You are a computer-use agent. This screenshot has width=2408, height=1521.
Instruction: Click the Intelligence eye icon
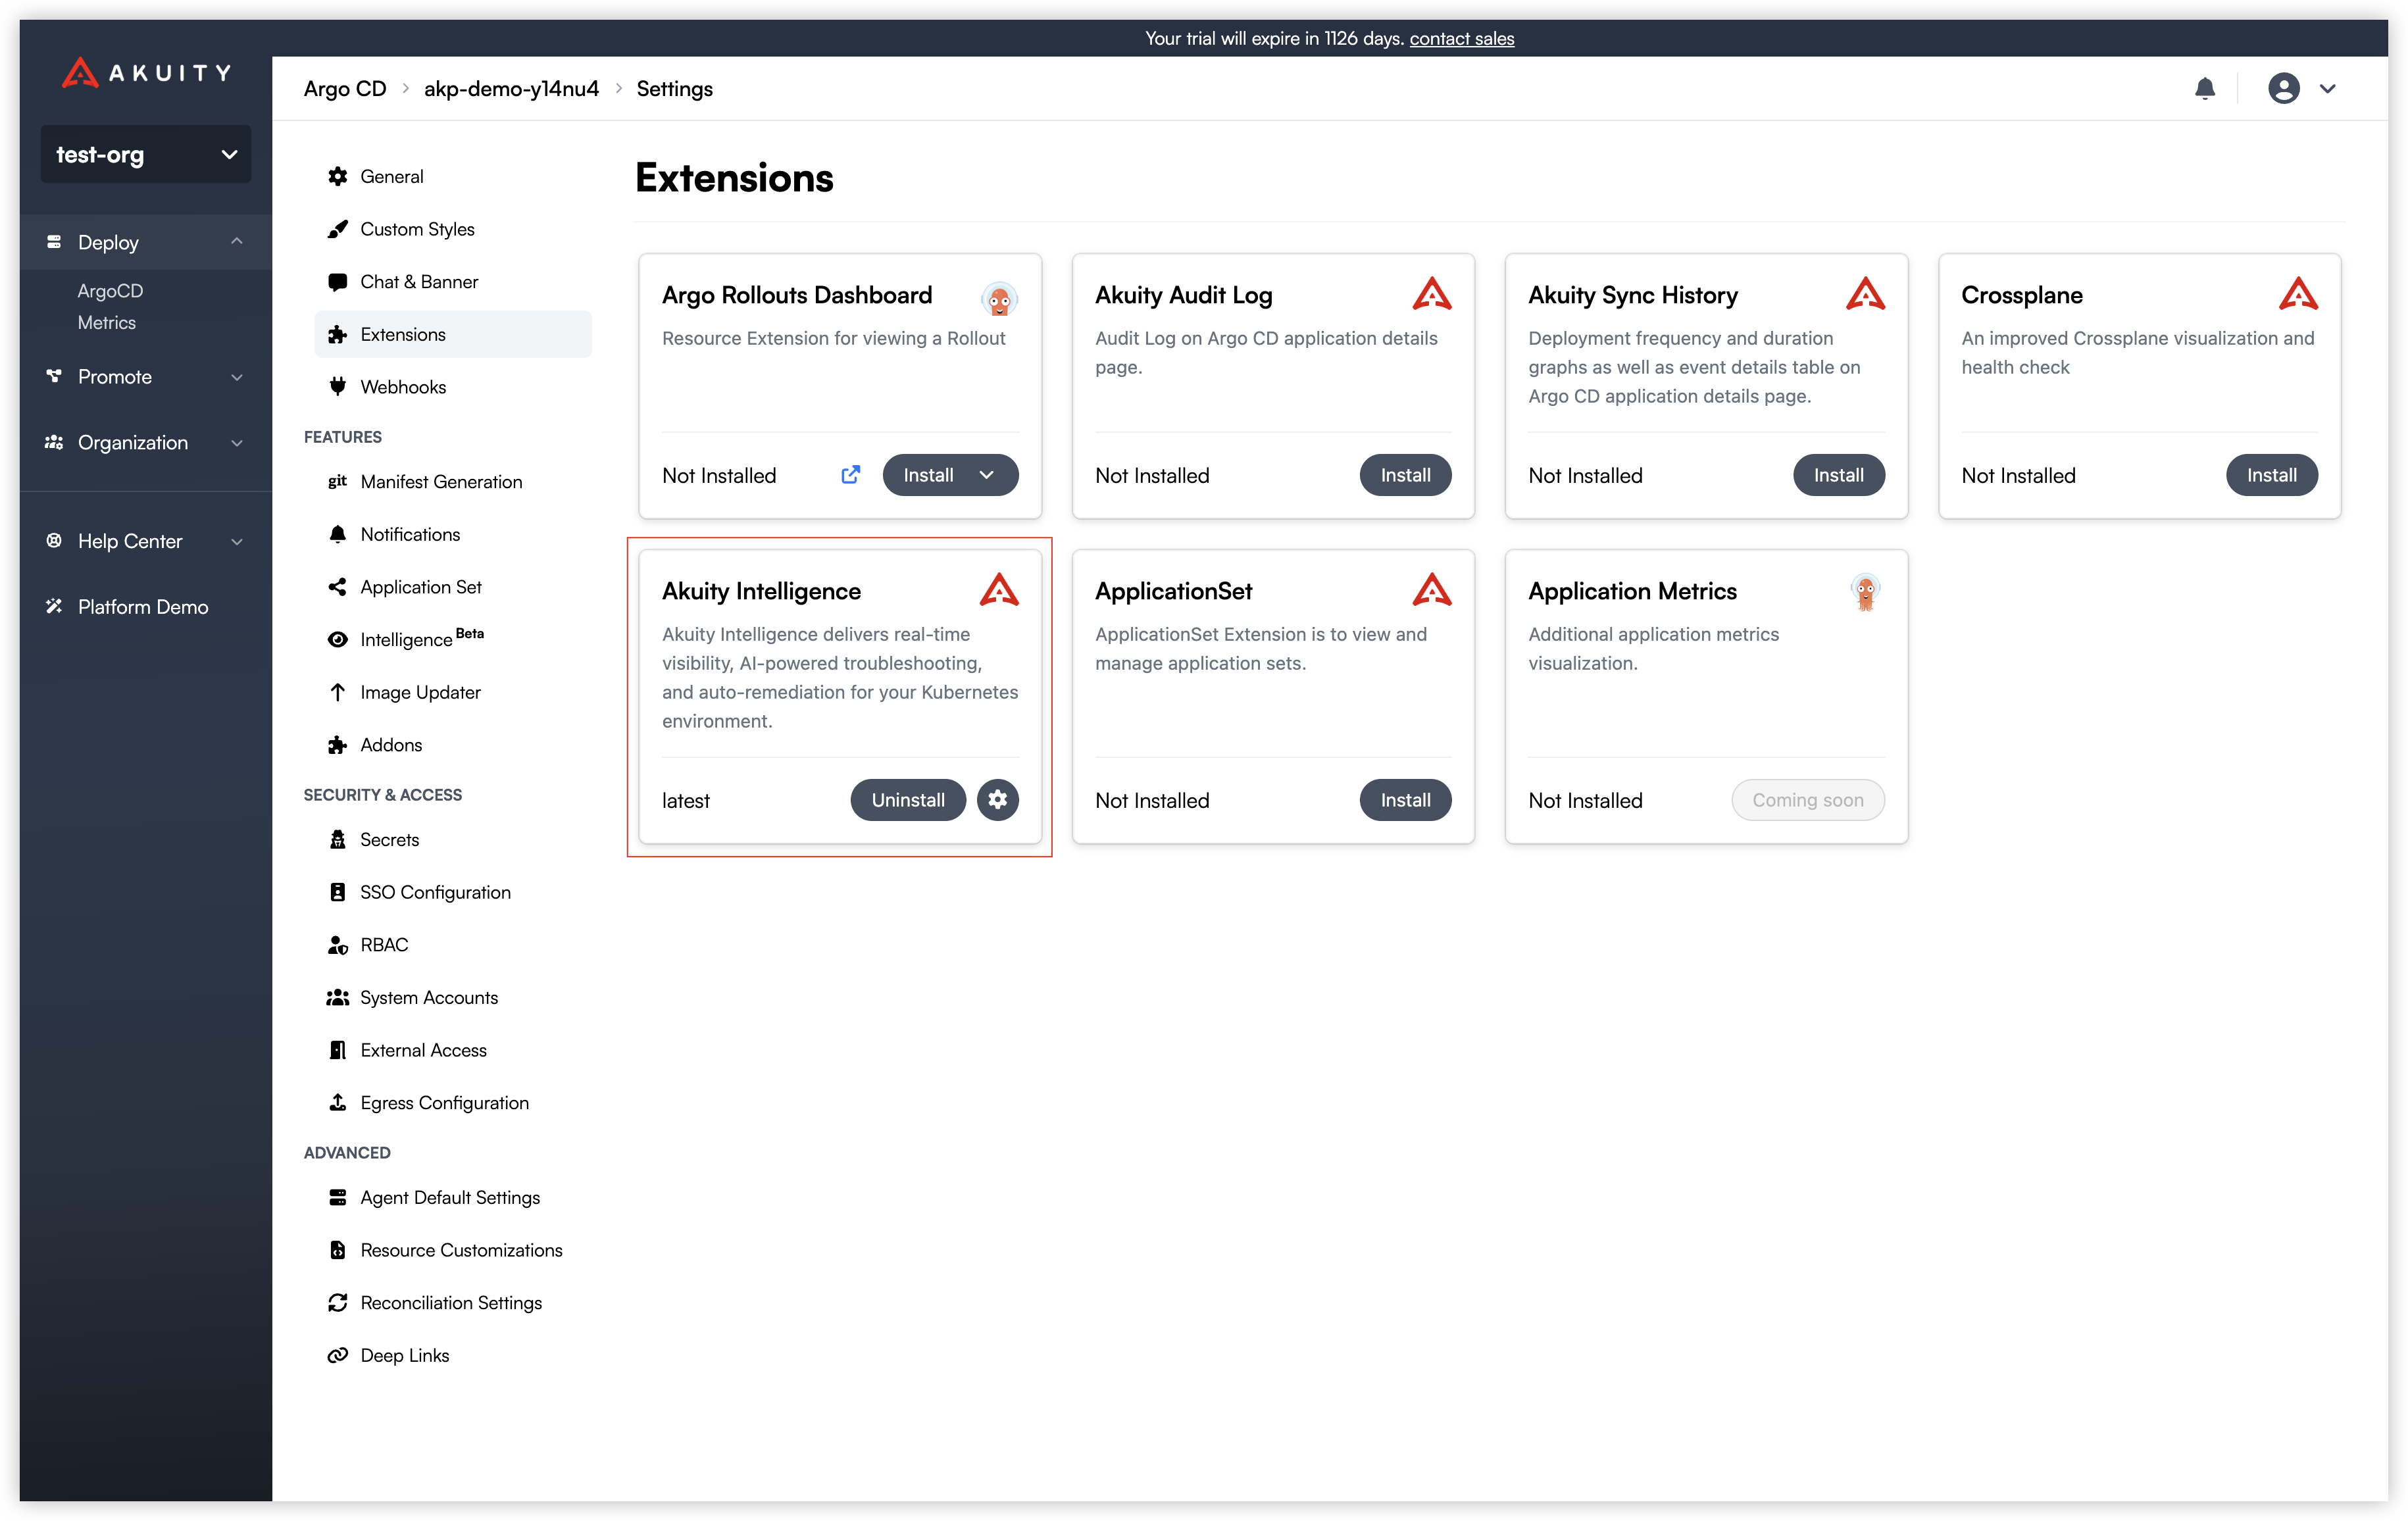[338, 640]
